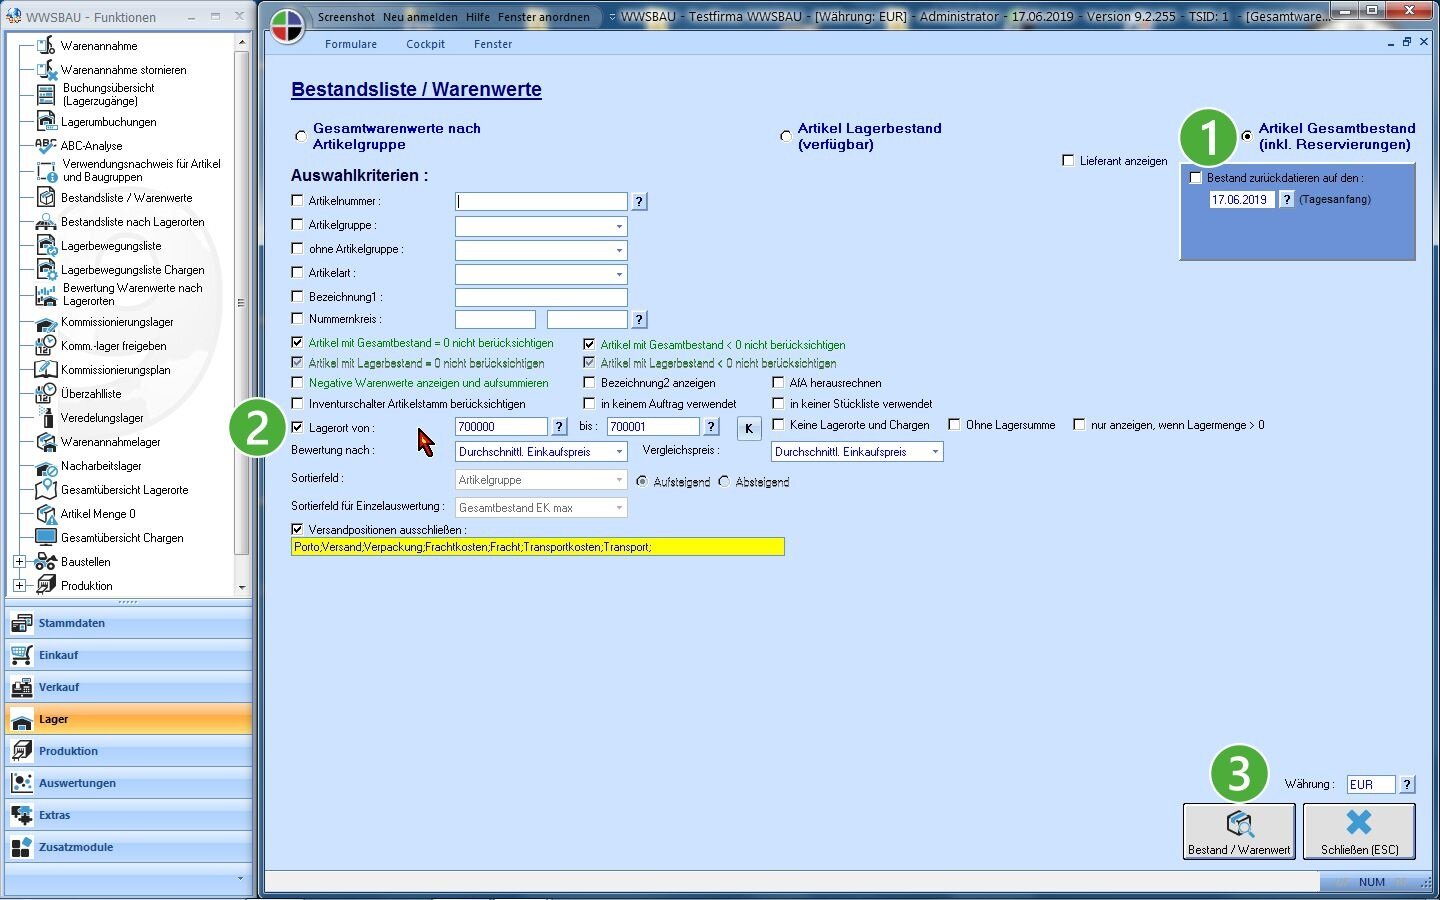
Task: Click the Buchungsübersicht (Lagerzugänge) icon
Action: pos(46,94)
